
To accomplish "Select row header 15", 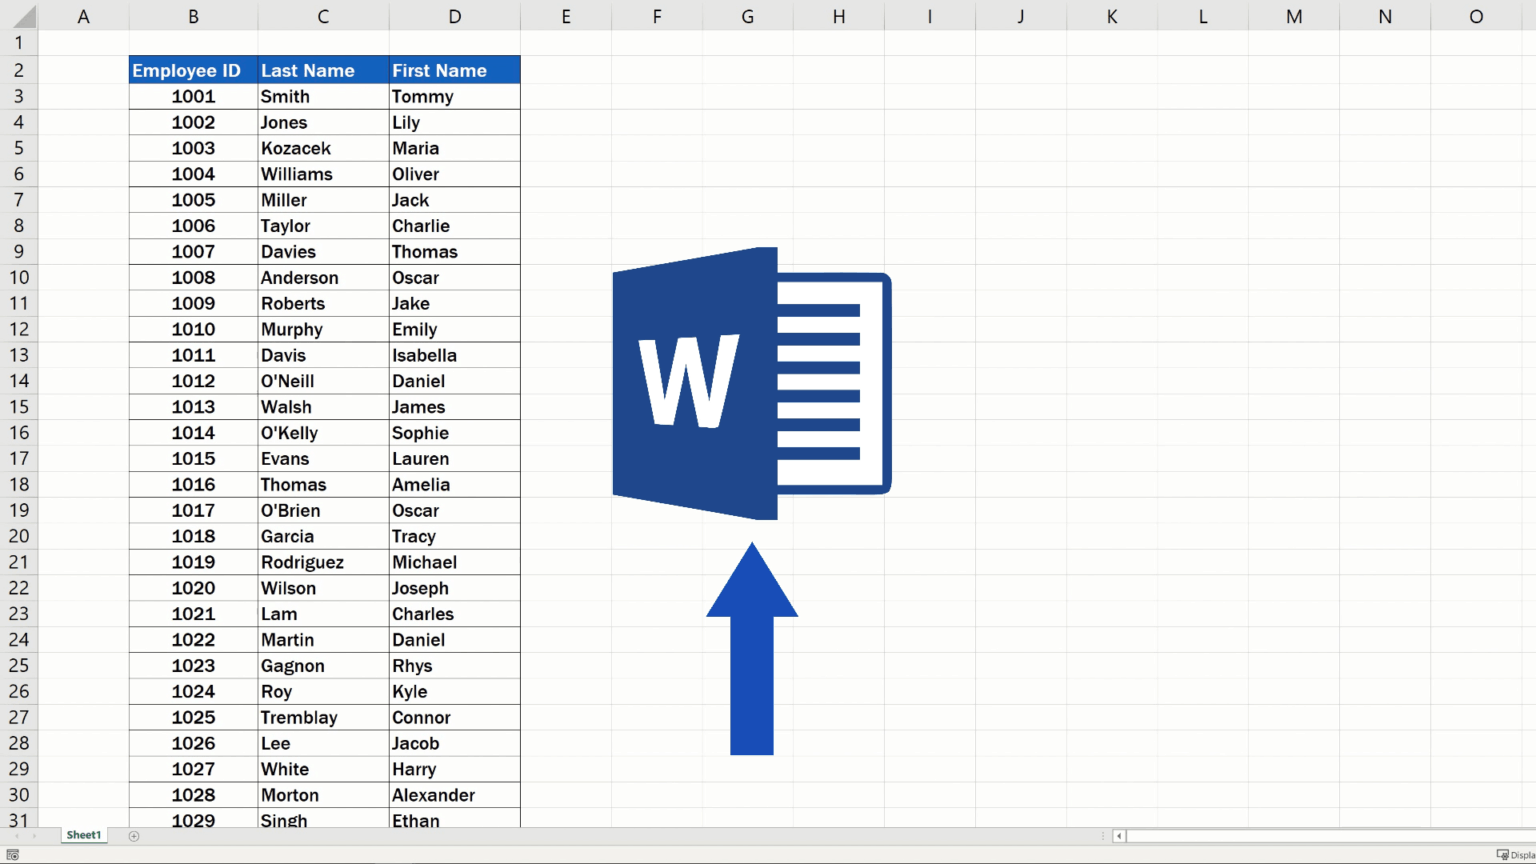I will tap(18, 406).
